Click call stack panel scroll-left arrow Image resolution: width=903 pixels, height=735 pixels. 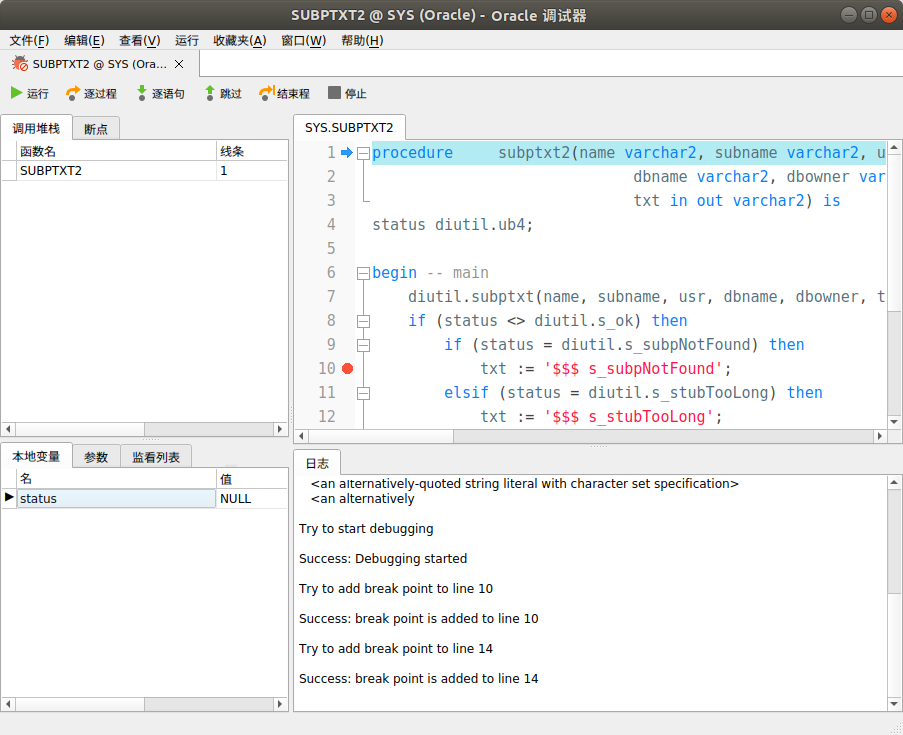click(x=8, y=429)
